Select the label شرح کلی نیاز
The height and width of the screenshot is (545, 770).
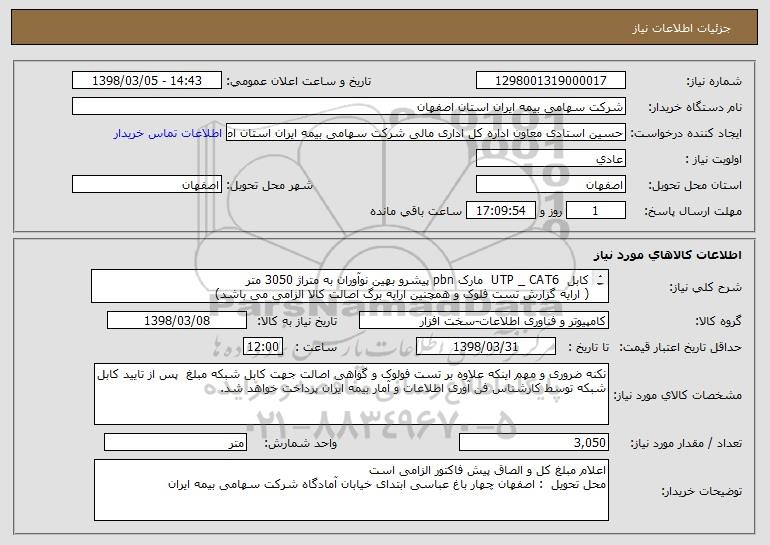(706, 287)
